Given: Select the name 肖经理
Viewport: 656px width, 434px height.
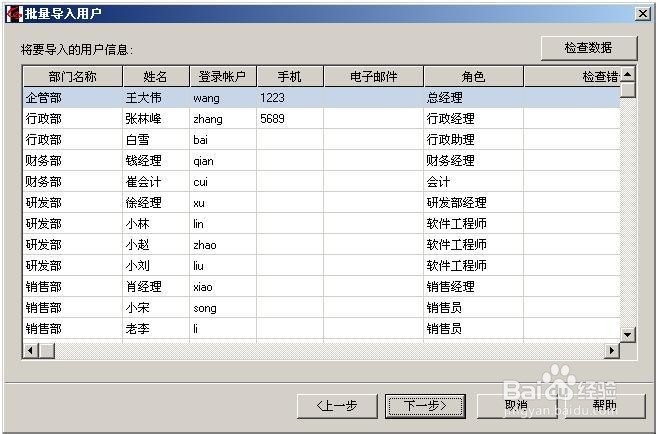Looking at the screenshot, I should coord(144,287).
